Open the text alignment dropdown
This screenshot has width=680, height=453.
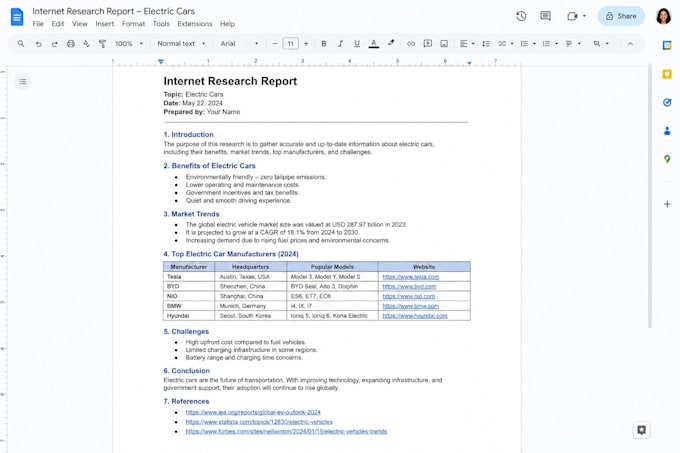(467, 44)
